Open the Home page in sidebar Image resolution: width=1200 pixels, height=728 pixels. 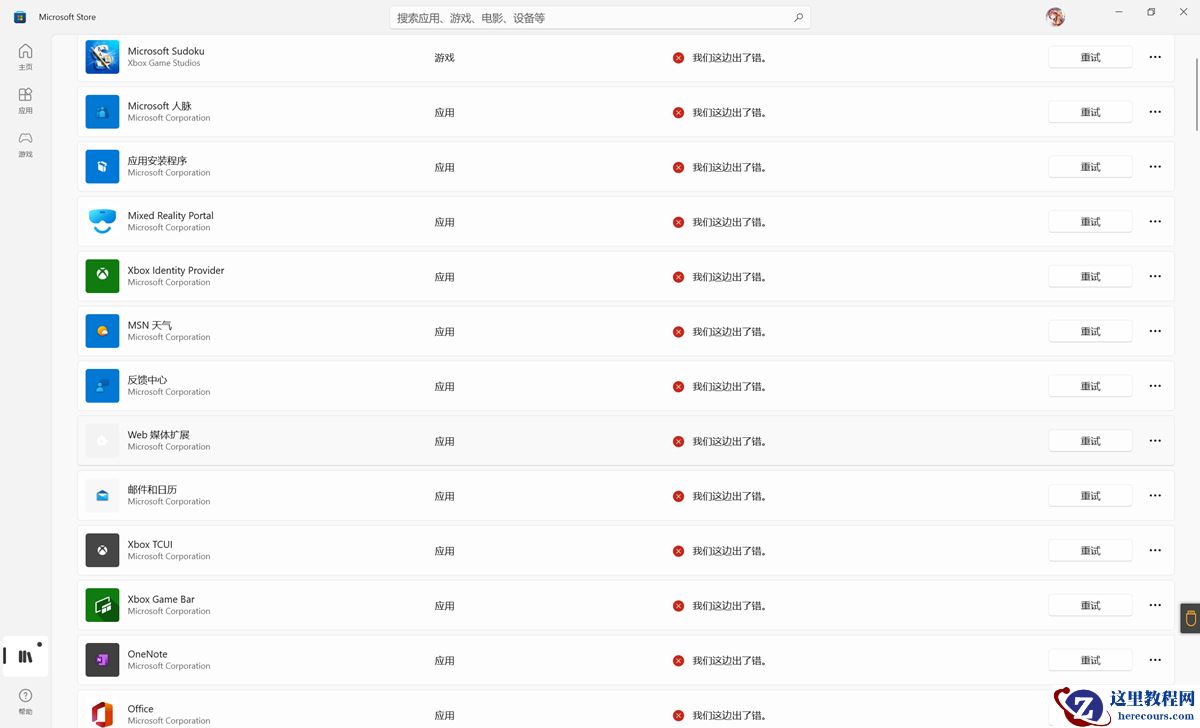point(25,57)
